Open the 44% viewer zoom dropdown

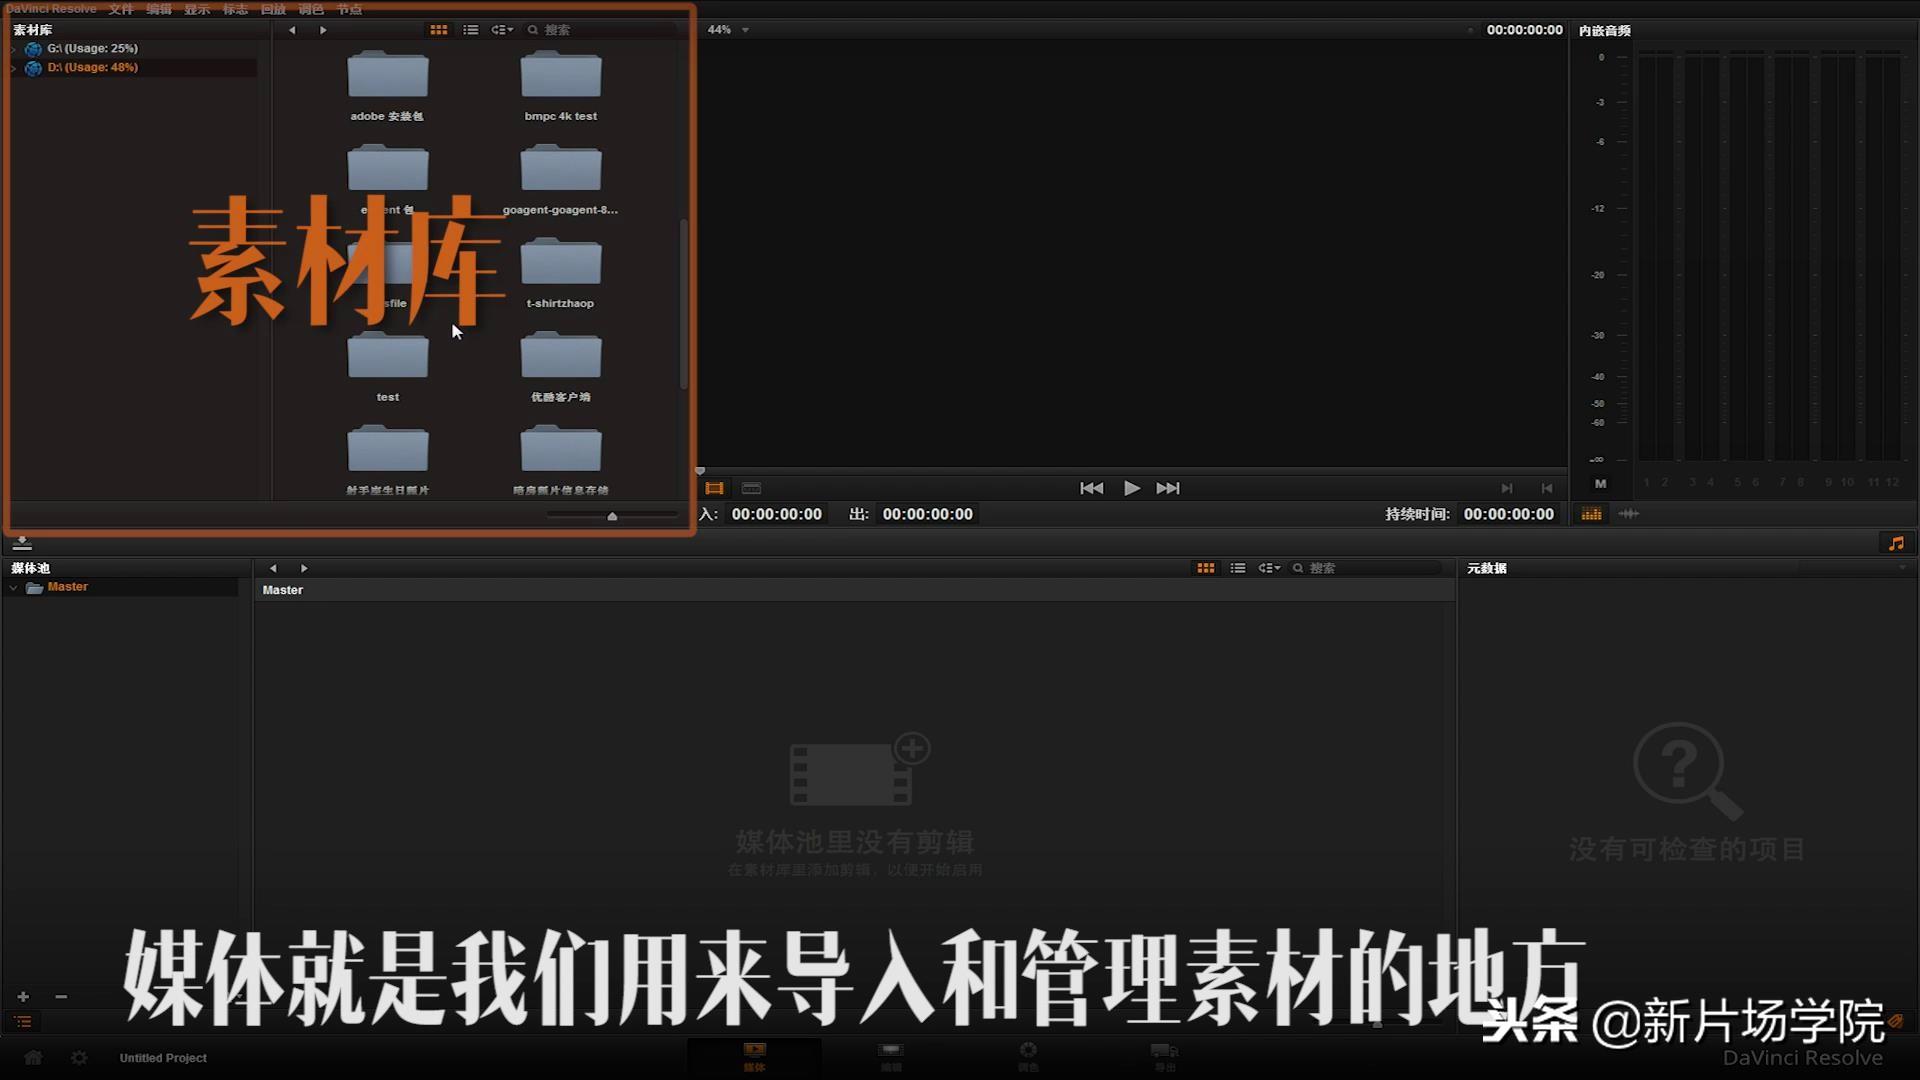pyautogui.click(x=728, y=30)
